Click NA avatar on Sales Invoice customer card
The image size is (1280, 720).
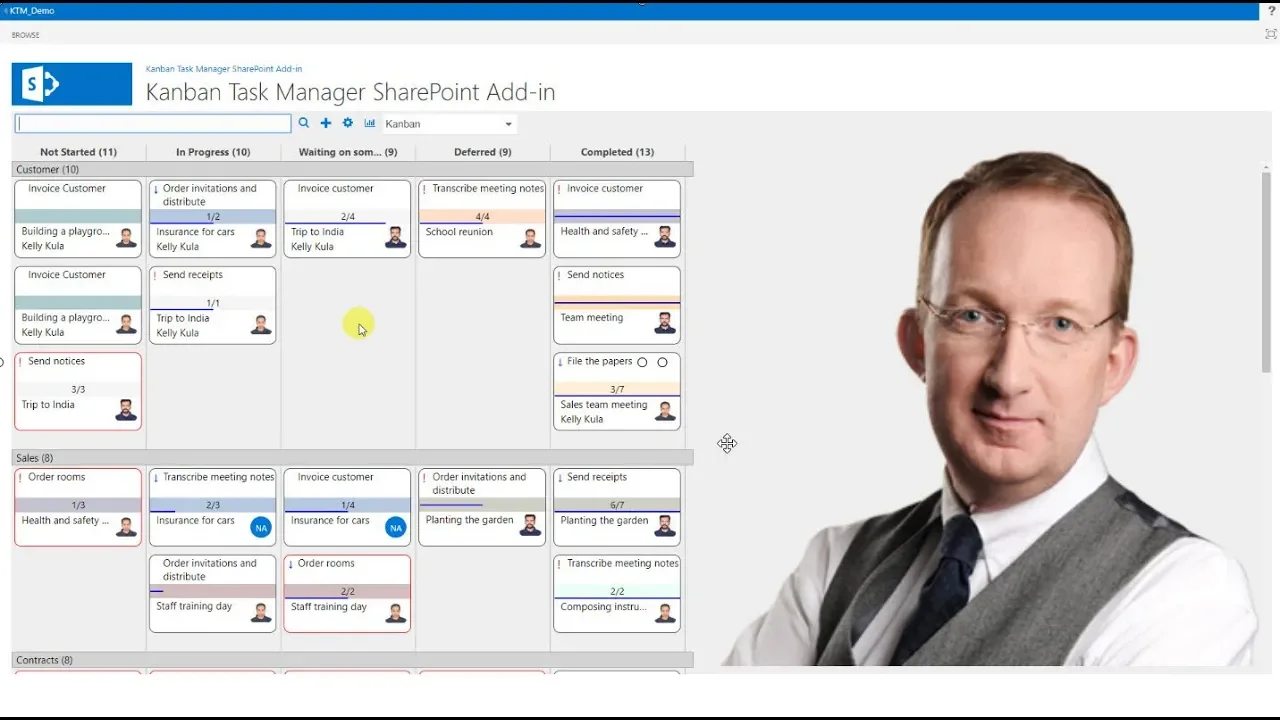tap(395, 527)
